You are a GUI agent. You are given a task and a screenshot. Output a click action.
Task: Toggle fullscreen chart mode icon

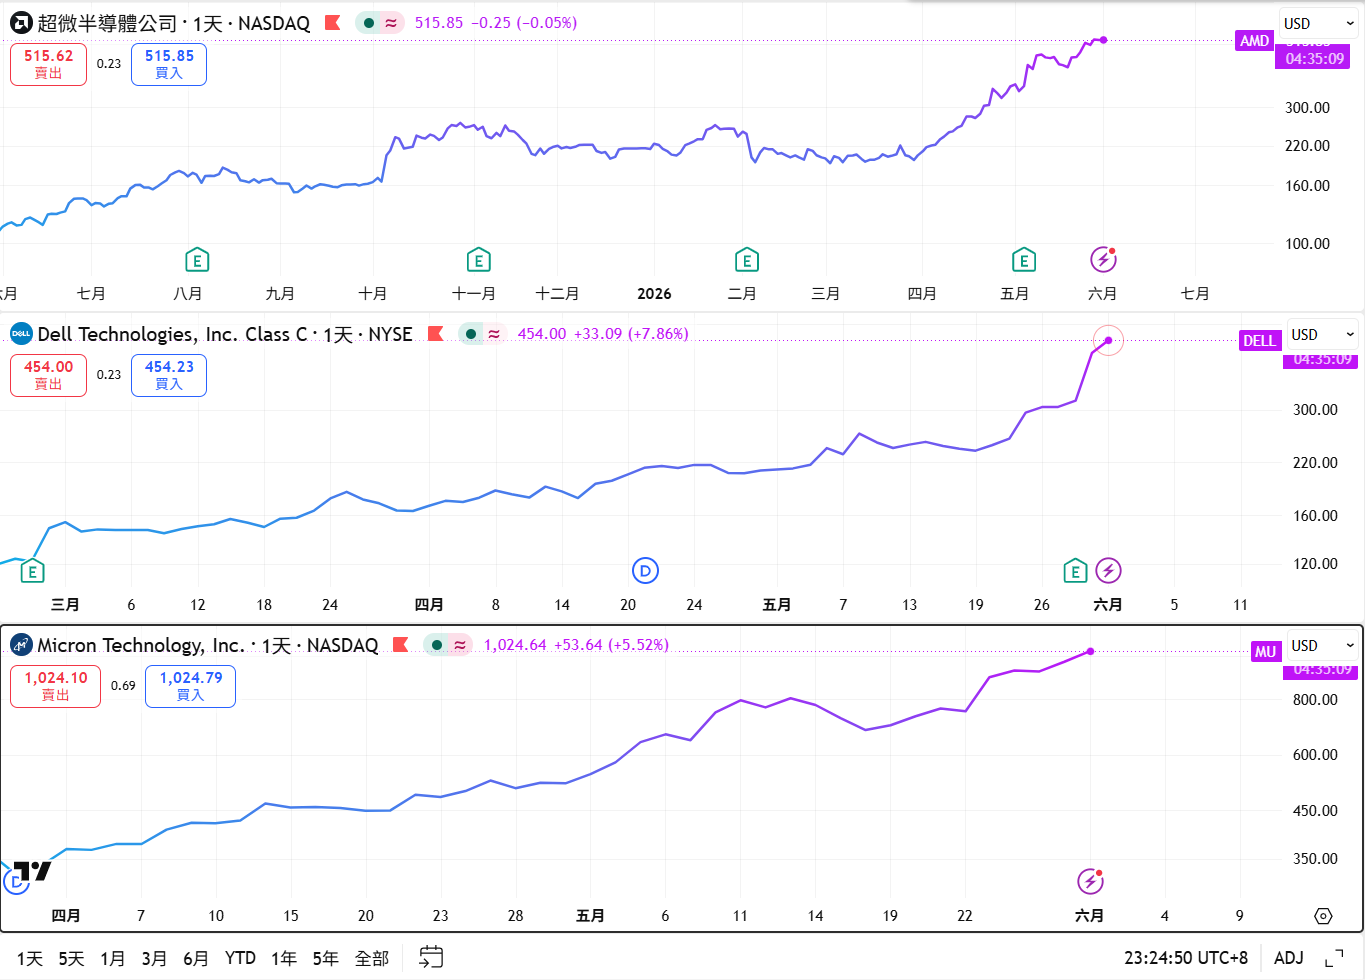tap(1334, 958)
